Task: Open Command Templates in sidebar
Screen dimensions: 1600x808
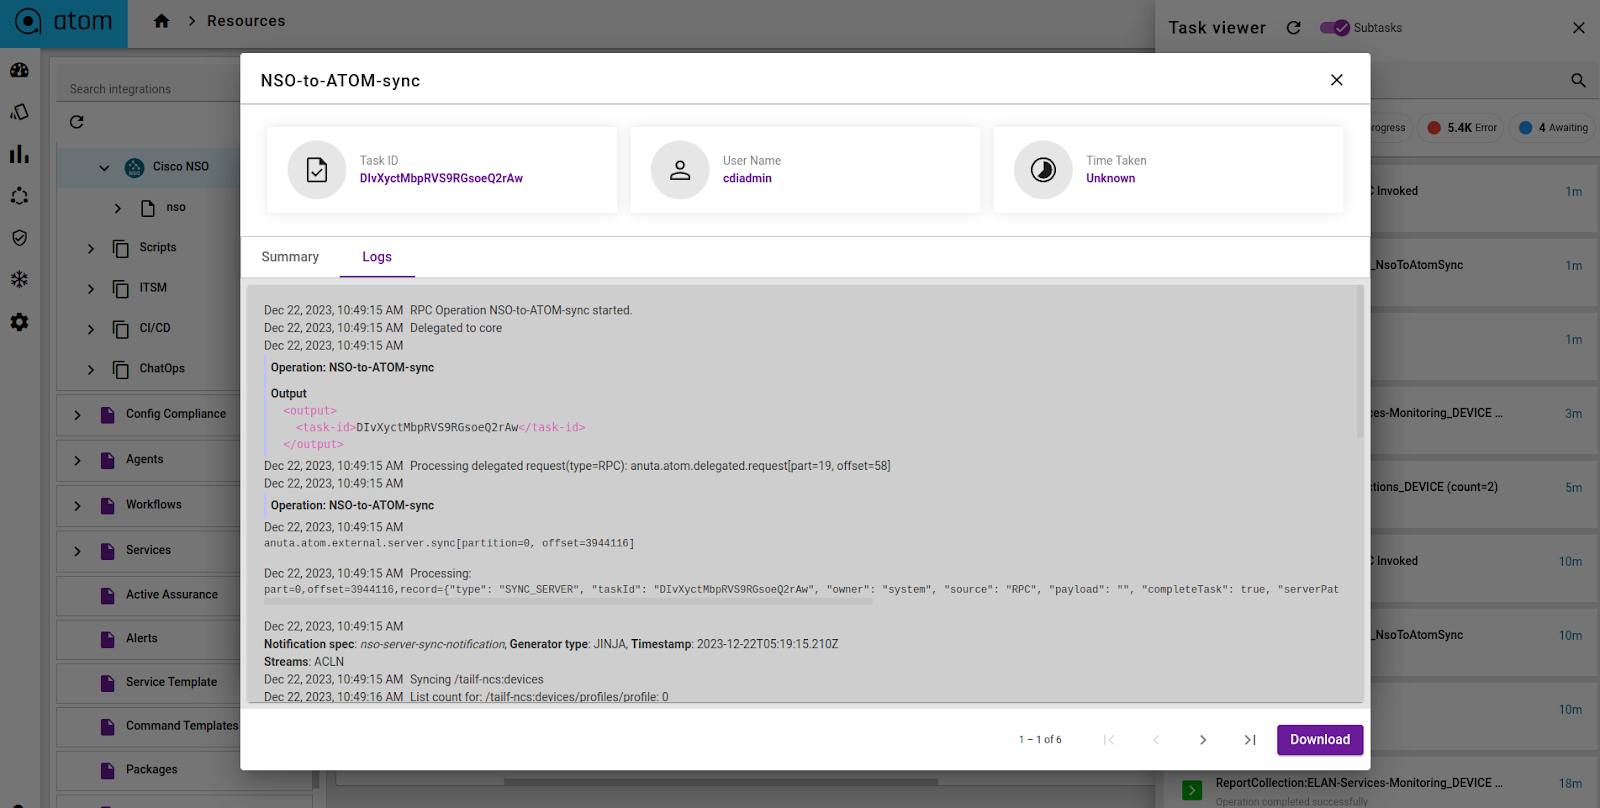Action: tap(182, 726)
